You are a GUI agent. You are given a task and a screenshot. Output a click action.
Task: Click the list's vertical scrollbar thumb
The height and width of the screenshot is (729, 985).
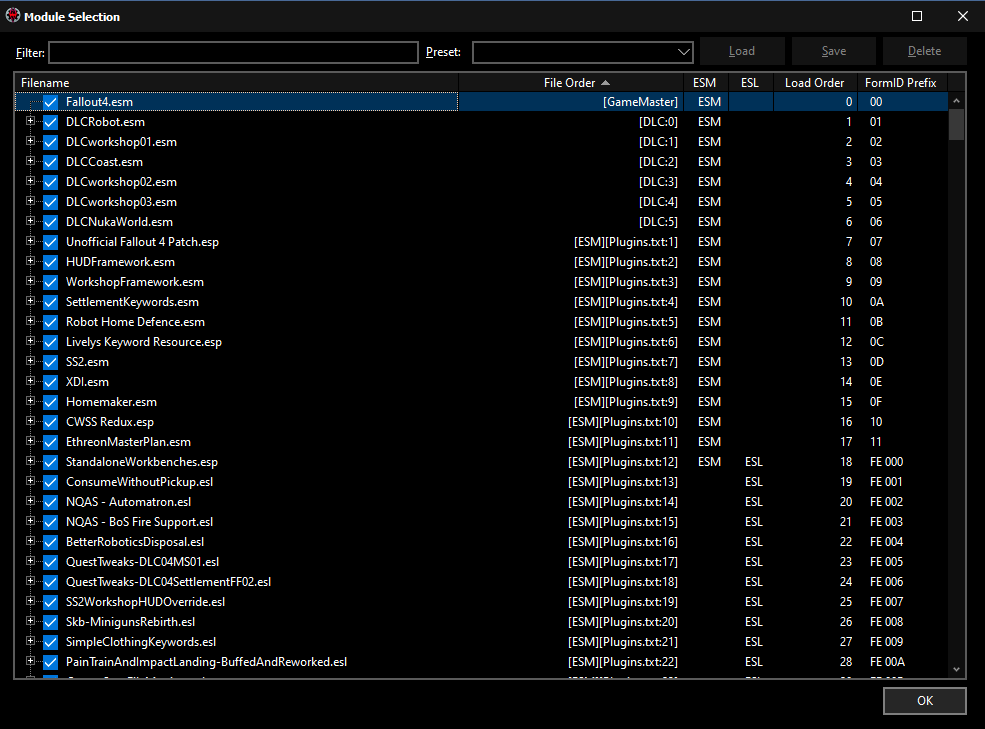click(956, 124)
